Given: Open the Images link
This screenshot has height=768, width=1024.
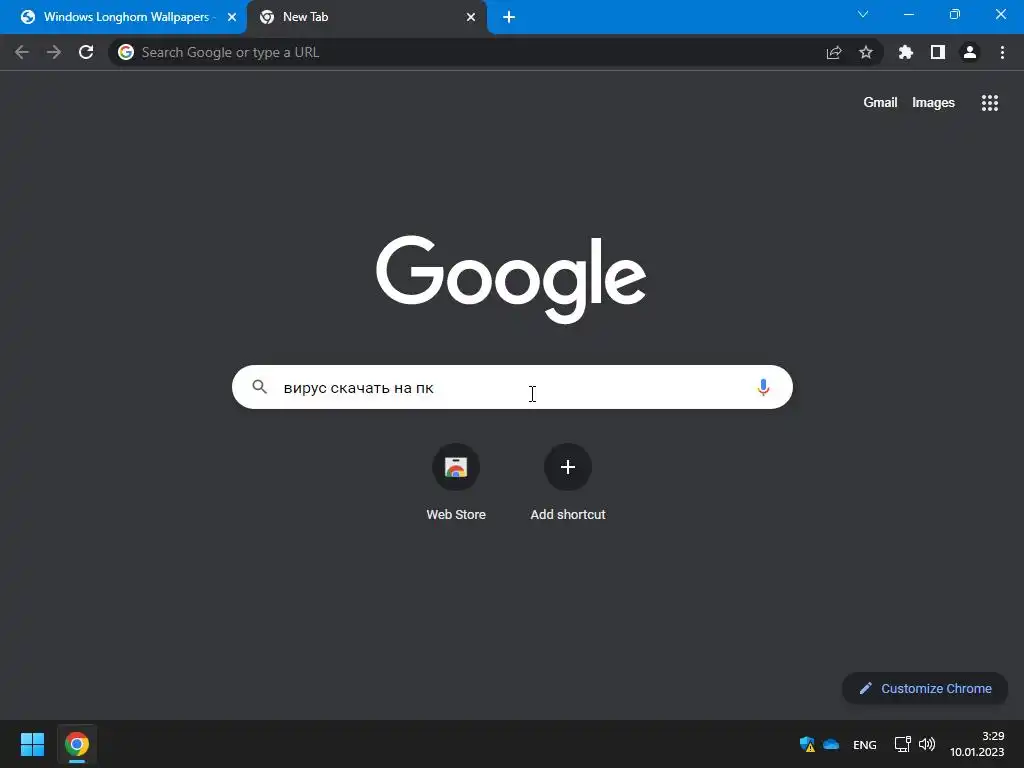Looking at the screenshot, I should [933, 103].
